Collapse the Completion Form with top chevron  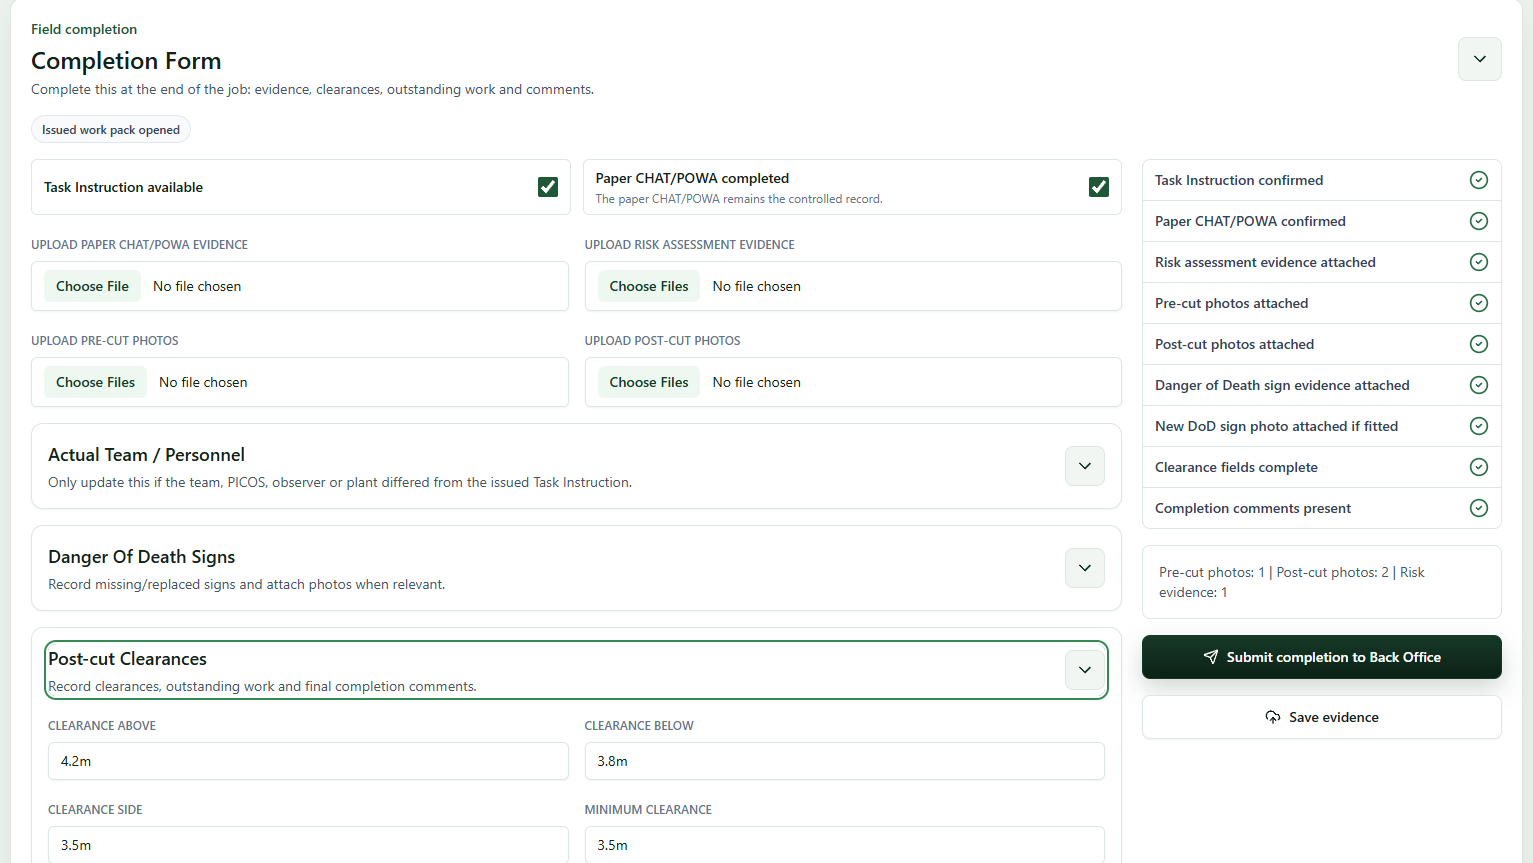point(1480,59)
